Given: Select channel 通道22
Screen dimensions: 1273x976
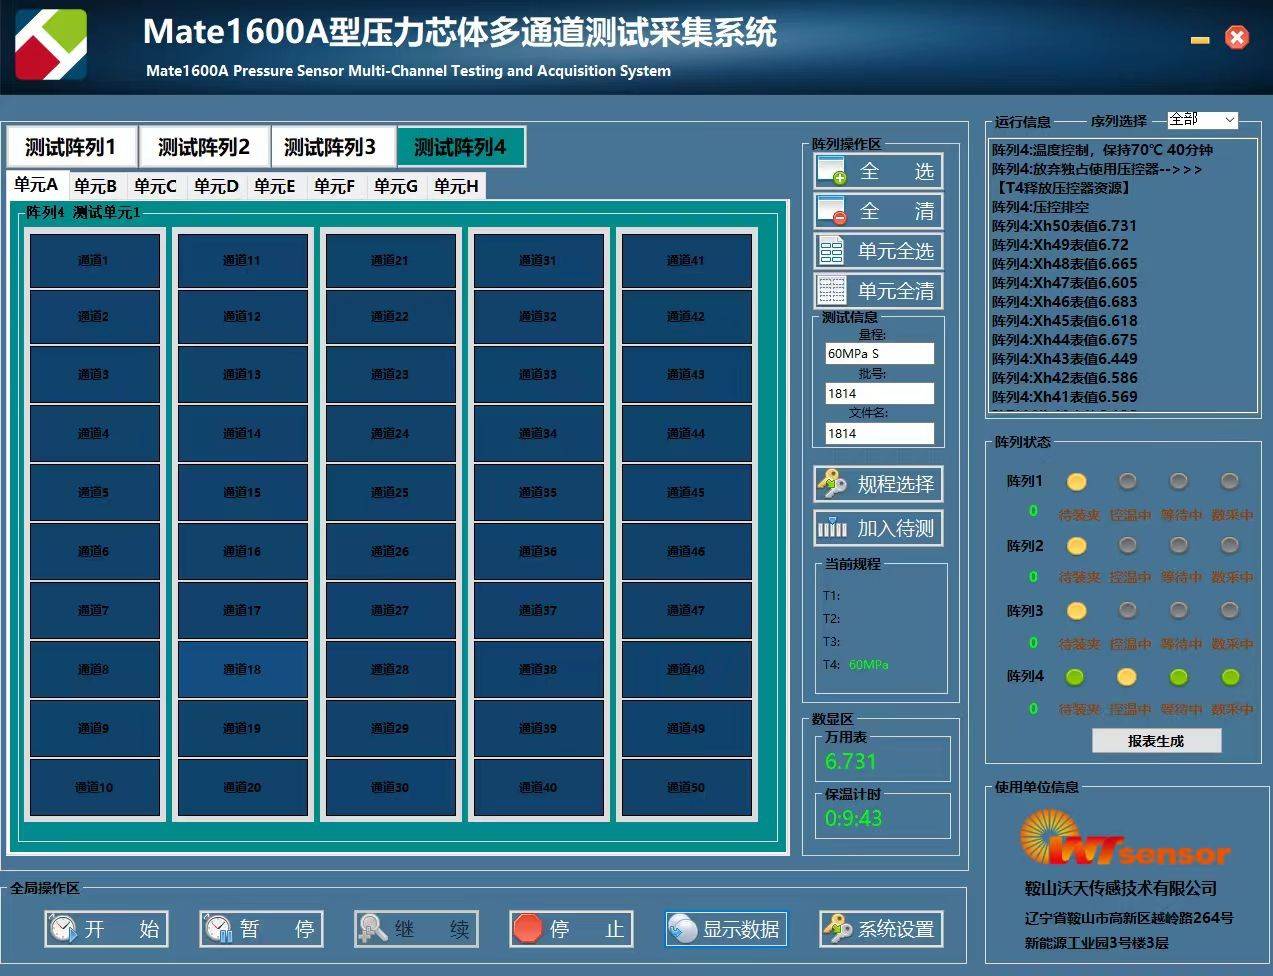Looking at the screenshot, I should [x=390, y=316].
